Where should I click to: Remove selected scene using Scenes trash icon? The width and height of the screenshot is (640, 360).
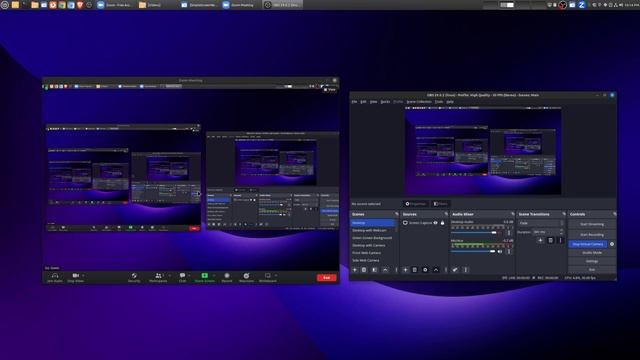(x=364, y=270)
